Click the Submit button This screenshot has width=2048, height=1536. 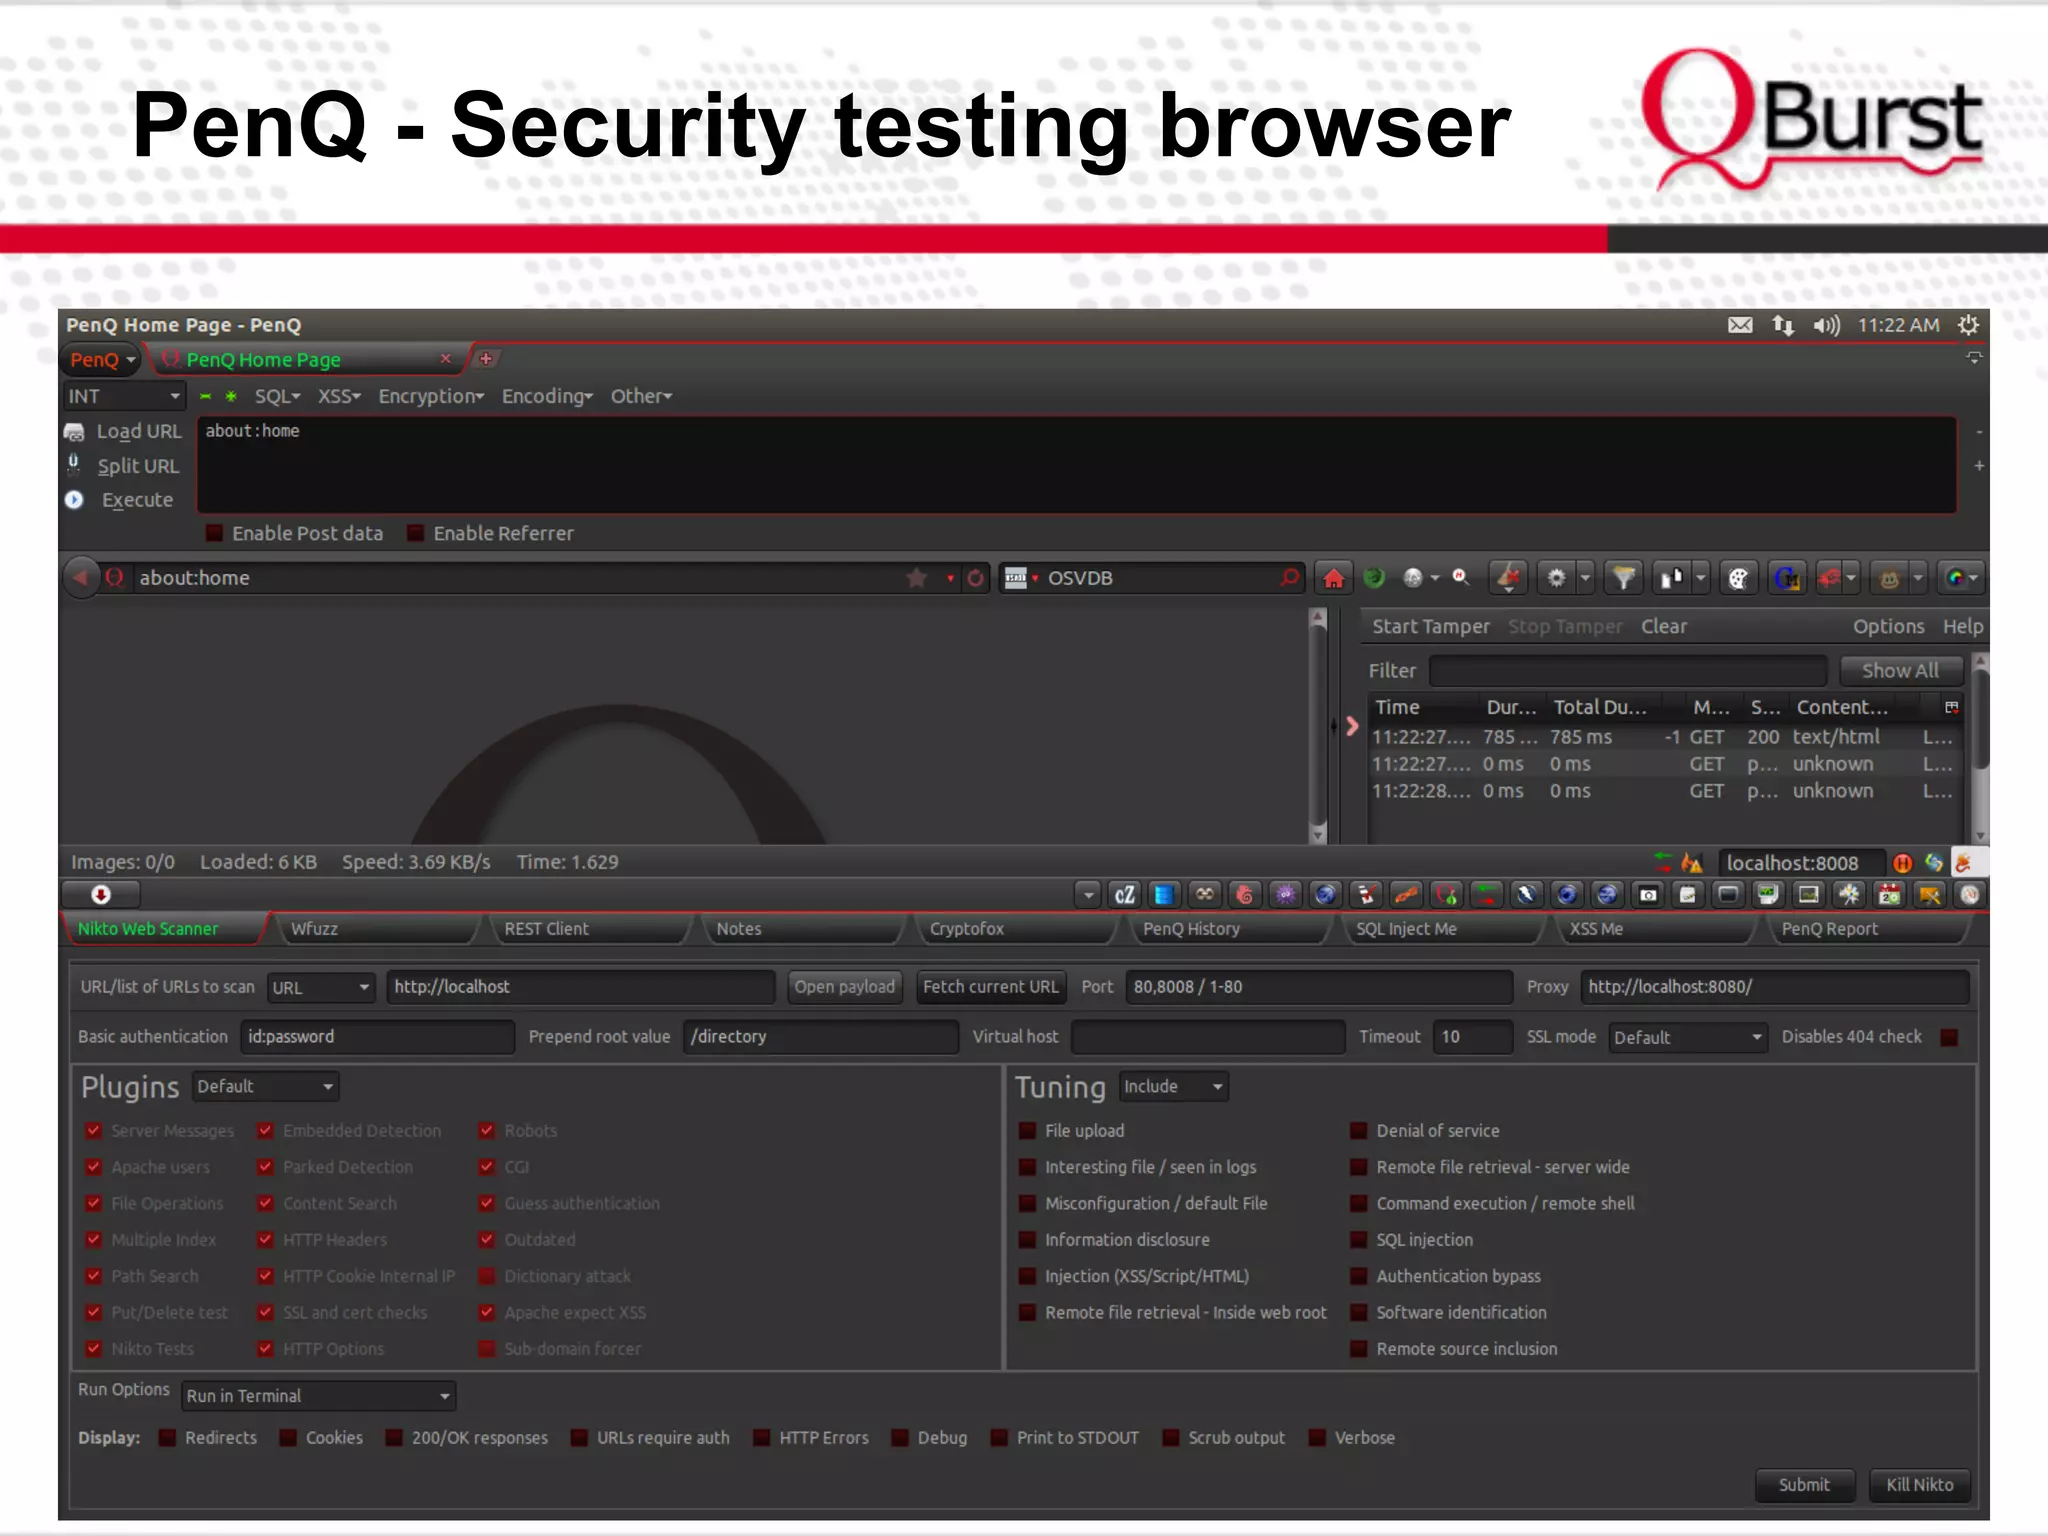tap(1804, 1485)
